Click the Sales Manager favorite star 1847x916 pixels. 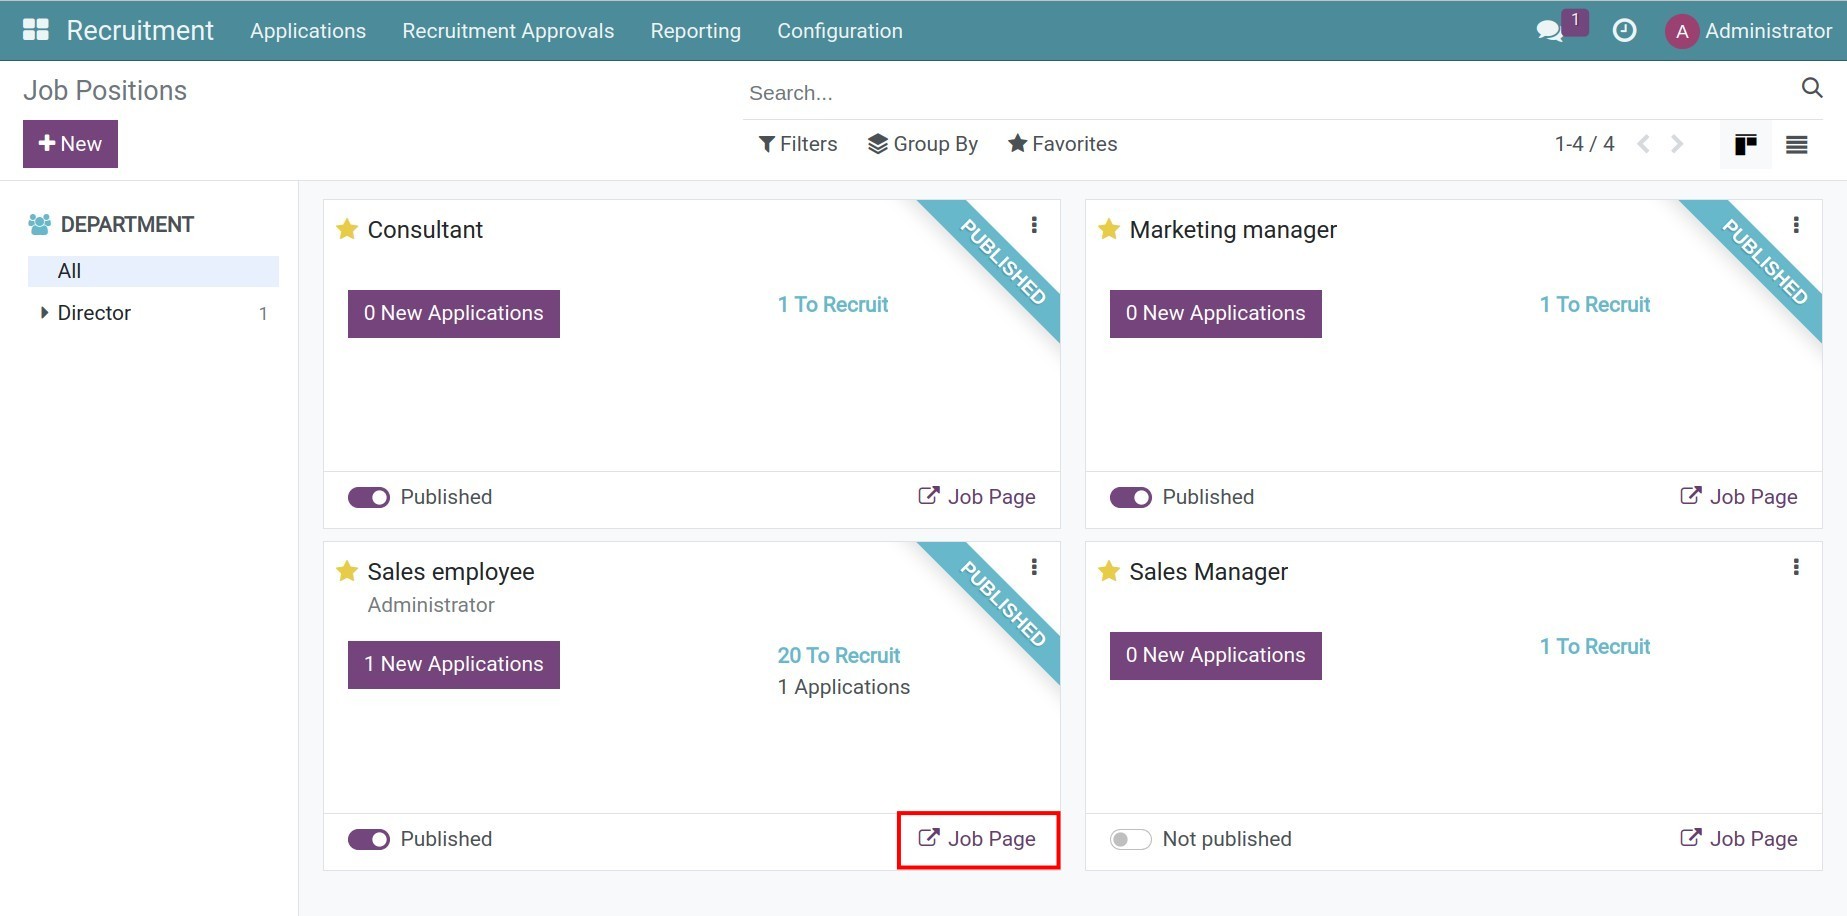pos(1108,571)
